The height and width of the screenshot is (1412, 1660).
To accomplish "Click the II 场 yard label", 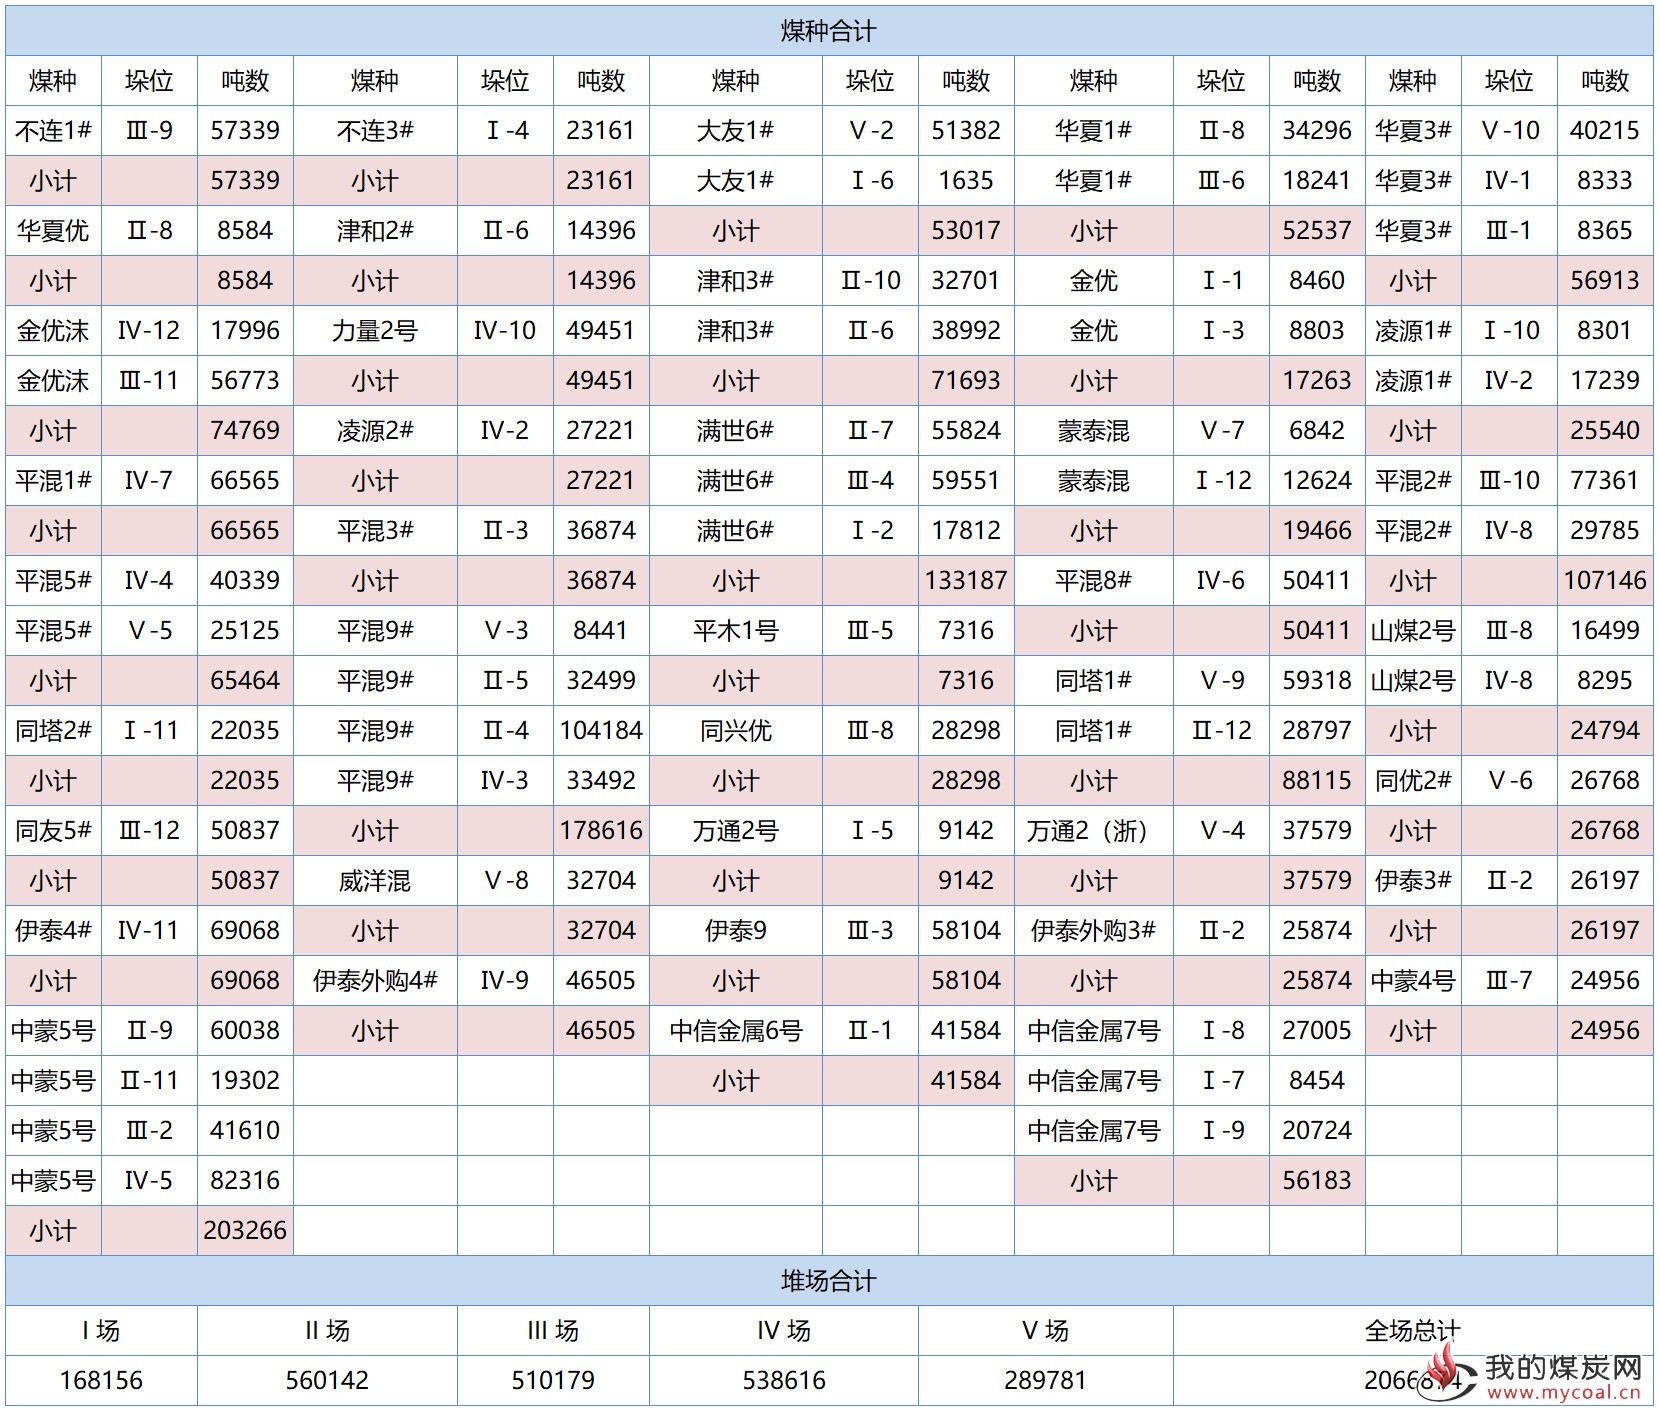I will point(327,1331).
